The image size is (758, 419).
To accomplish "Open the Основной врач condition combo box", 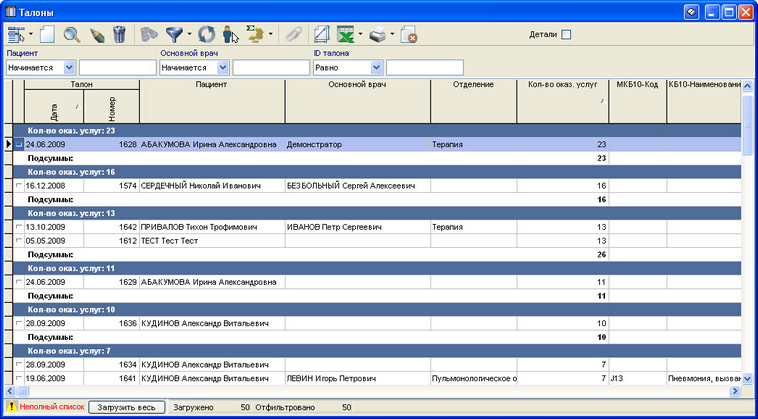I will [x=194, y=68].
